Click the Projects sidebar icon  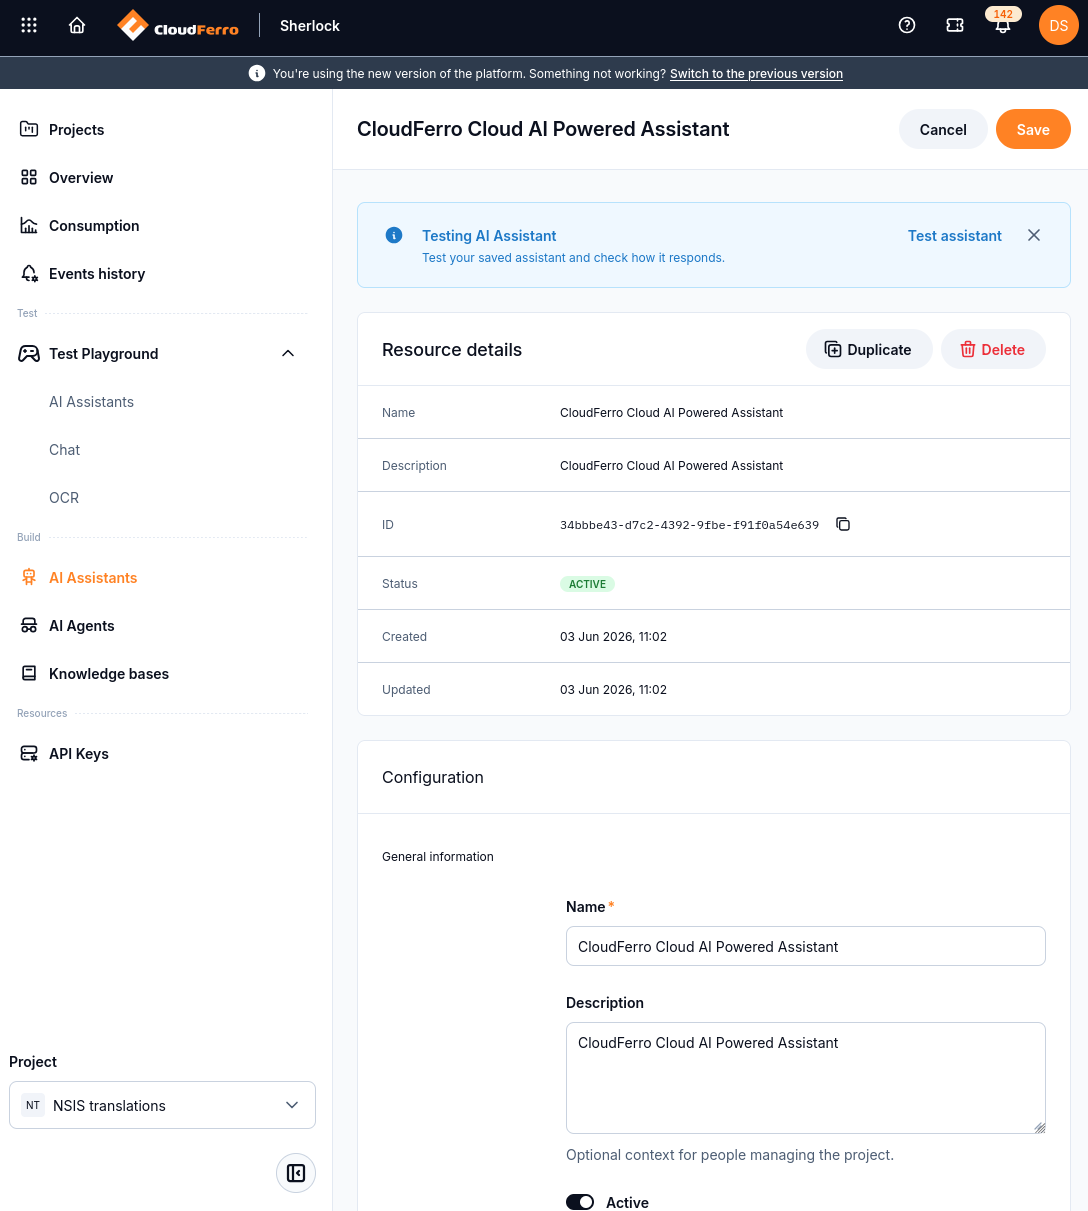29,129
